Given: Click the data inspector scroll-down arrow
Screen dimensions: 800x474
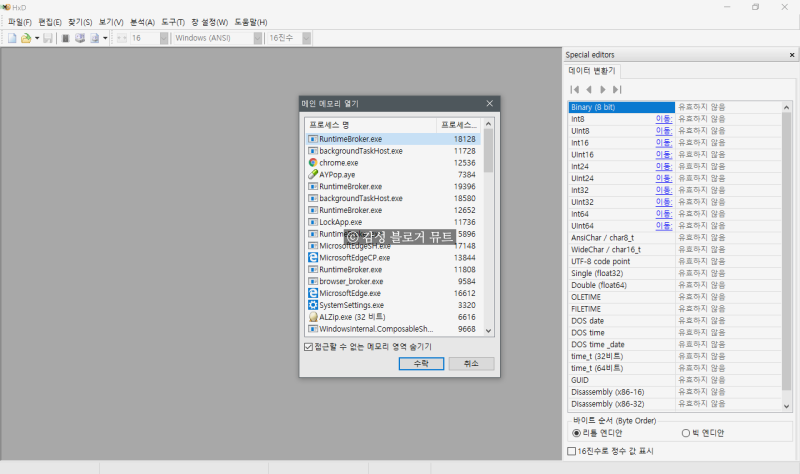Looking at the screenshot, I should pos(786,406).
